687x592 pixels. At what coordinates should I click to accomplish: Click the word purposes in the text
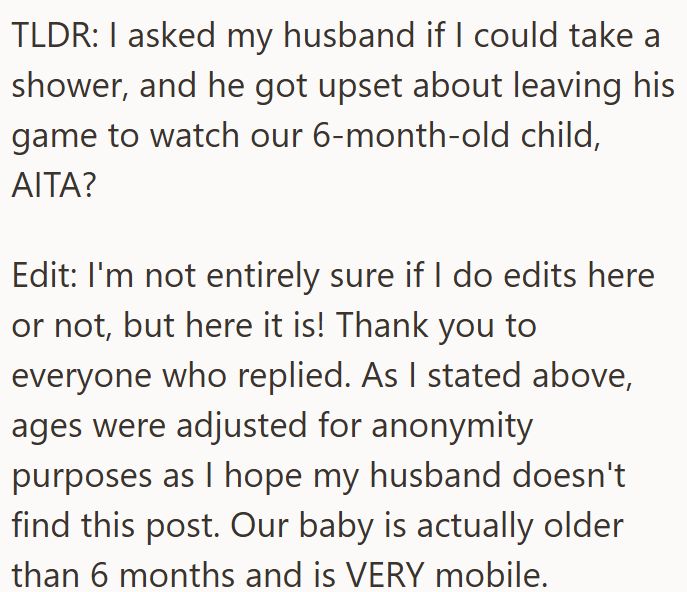[x=82, y=477]
